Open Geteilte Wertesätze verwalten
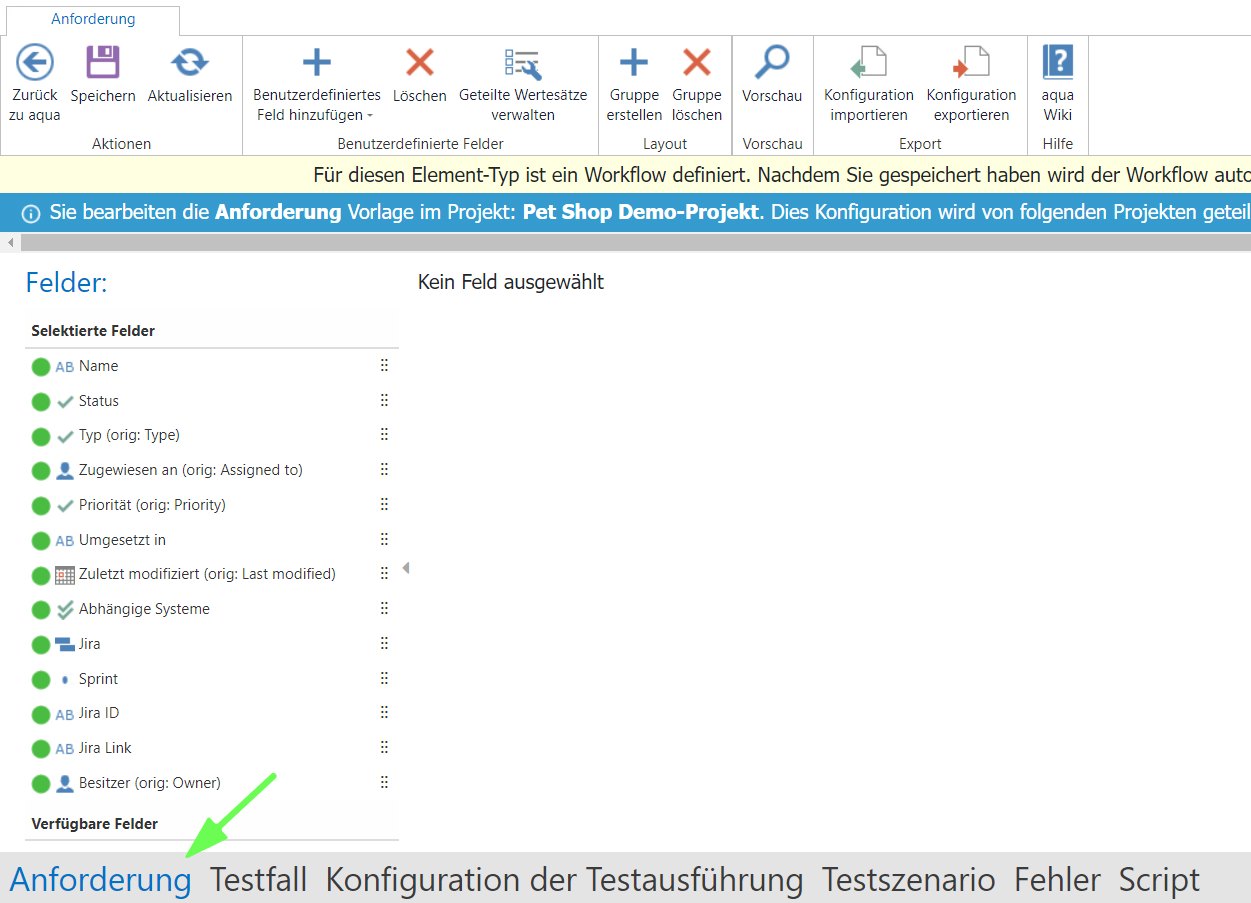This screenshot has height=903, width=1251. [x=522, y=63]
